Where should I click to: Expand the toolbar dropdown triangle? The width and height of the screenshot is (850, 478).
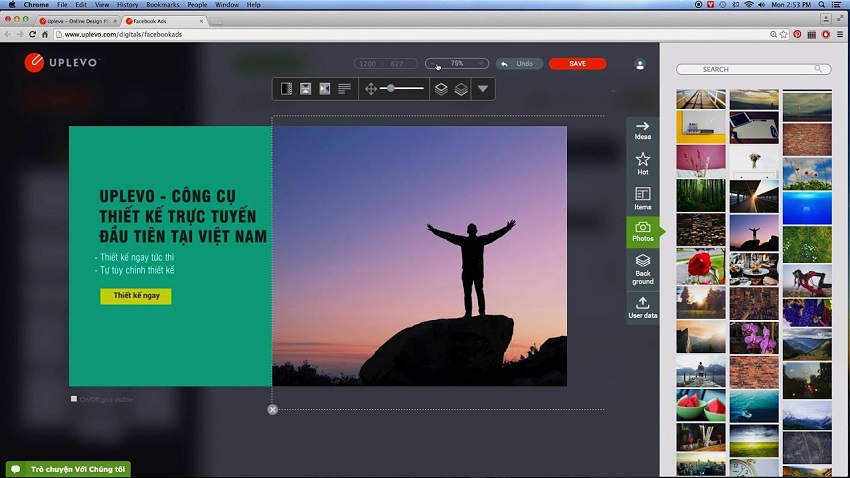point(483,89)
